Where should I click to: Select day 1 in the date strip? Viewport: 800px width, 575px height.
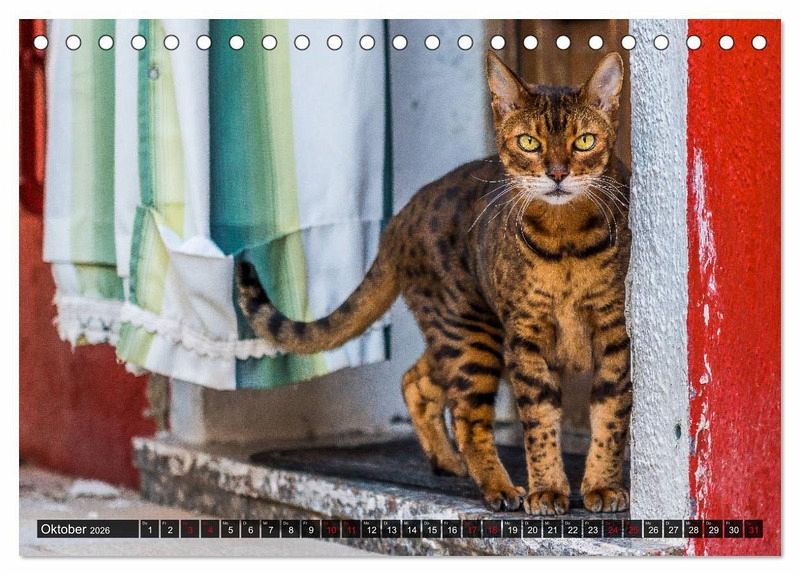149,529
